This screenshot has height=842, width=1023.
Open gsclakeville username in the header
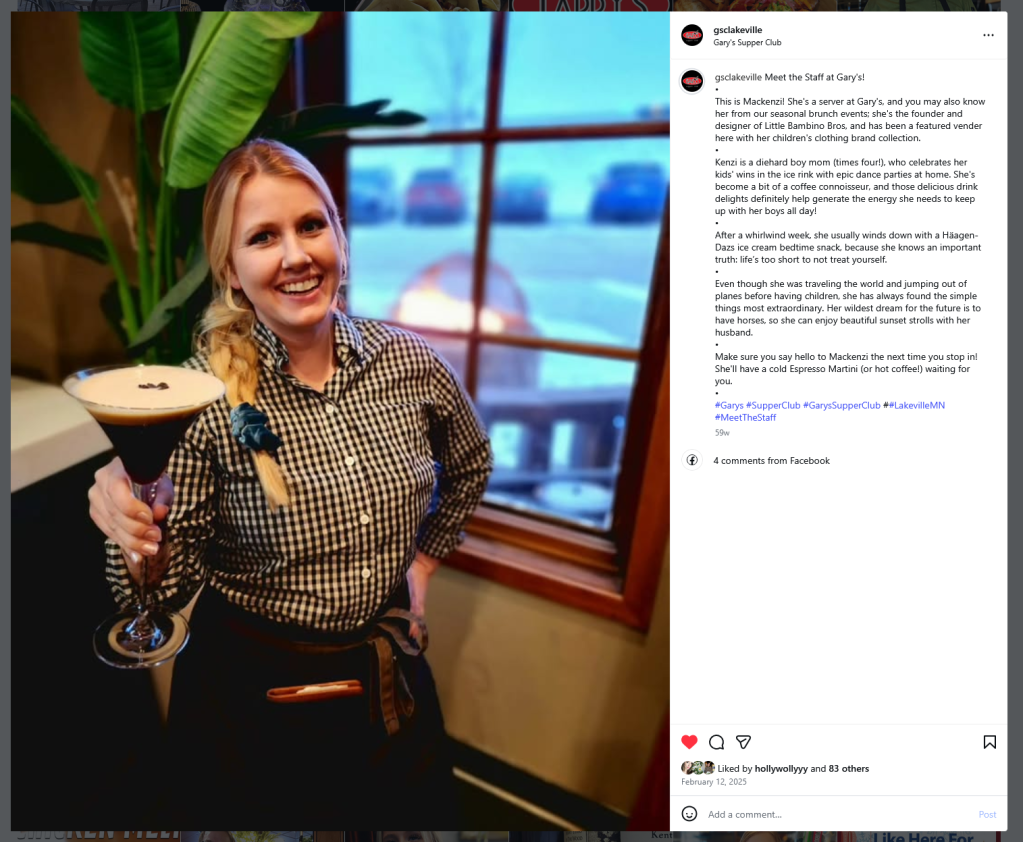click(737, 30)
